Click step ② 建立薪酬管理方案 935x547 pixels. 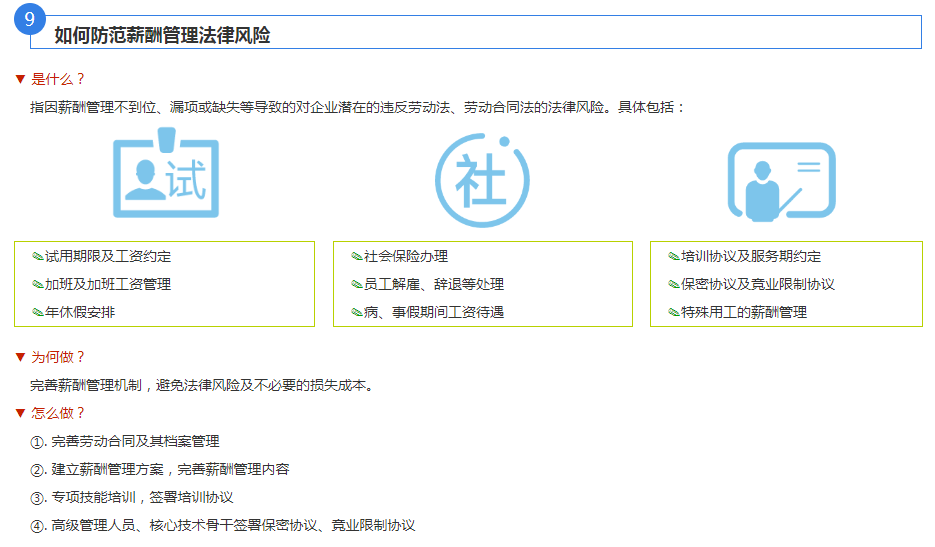point(160,469)
